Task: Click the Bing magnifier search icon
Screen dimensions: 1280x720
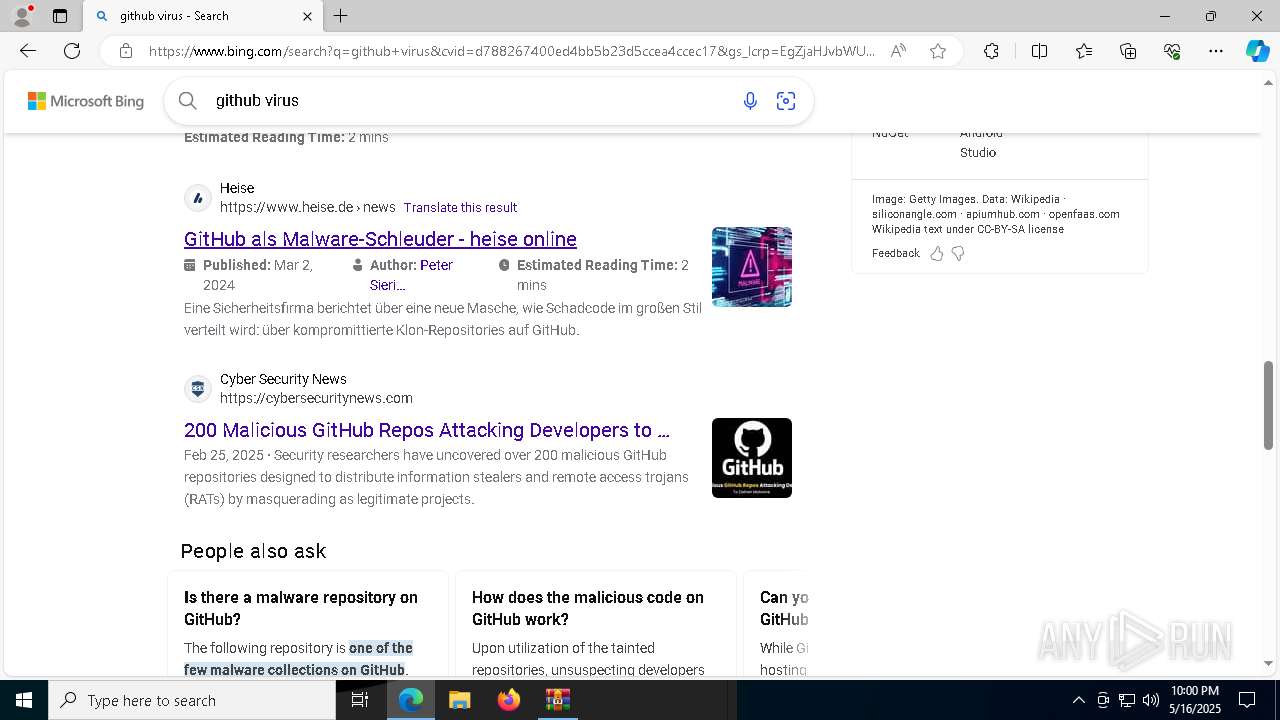Action: click(188, 100)
